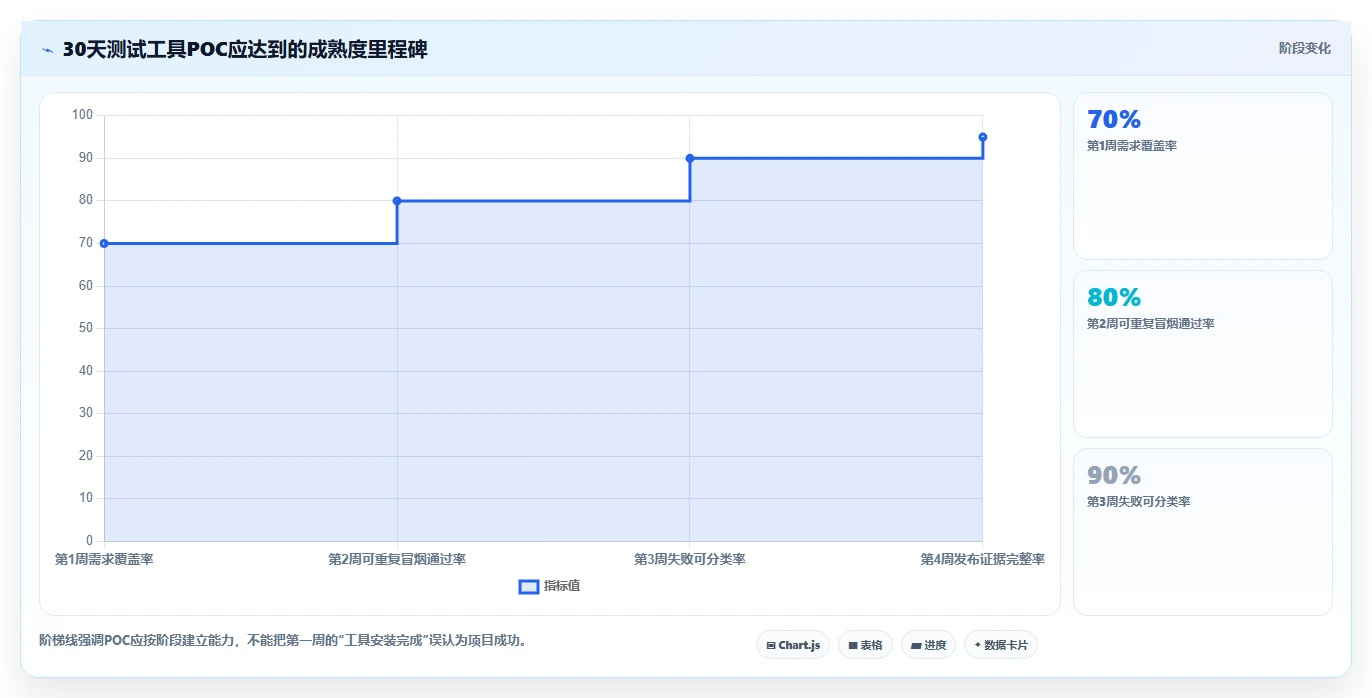Viewport: 1372px width, 698px height.
Task: Toggle the 指标值 legend entry
Action: (x=549, y=586)
